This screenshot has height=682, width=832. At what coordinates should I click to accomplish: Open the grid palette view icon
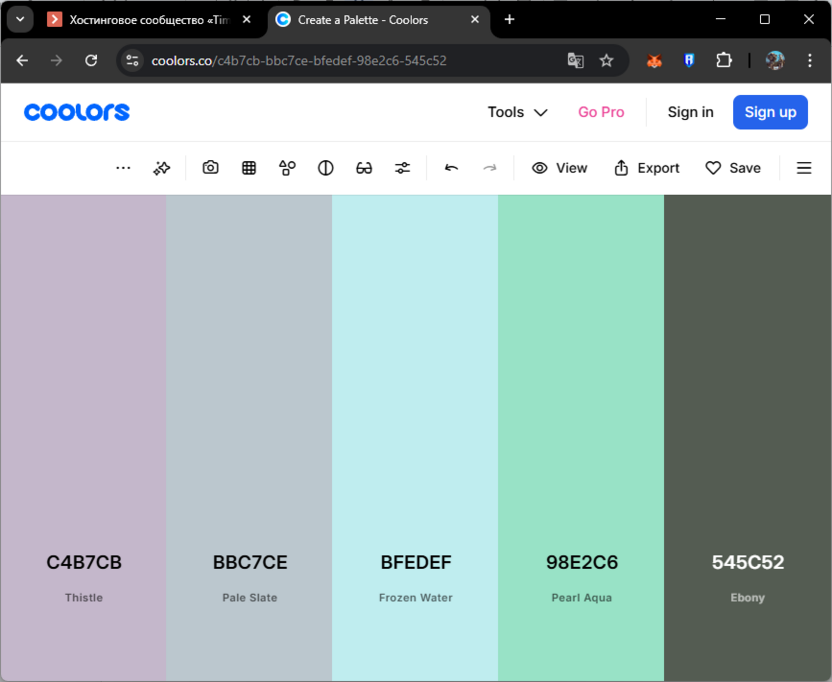pos(249,168)
